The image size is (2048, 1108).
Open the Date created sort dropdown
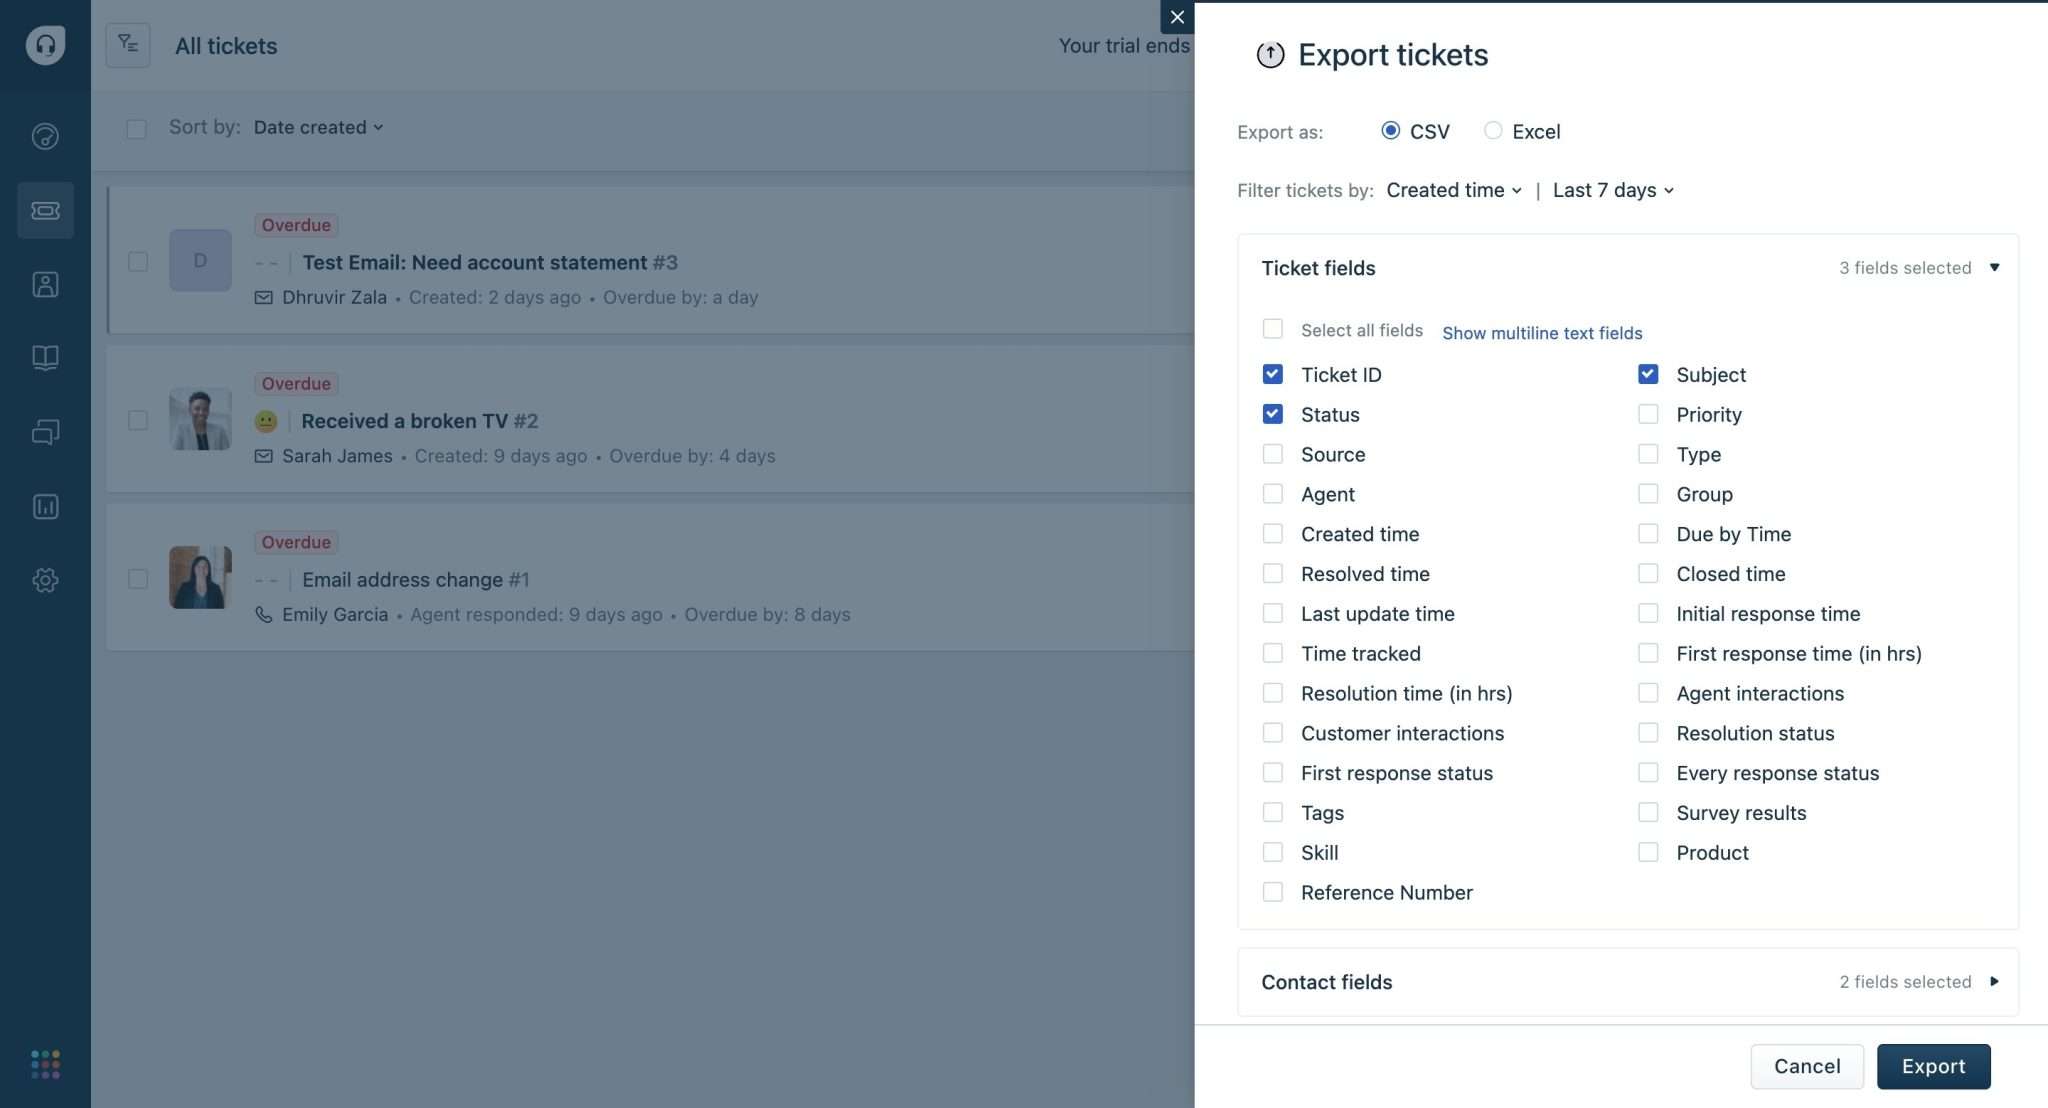[317, 127]
